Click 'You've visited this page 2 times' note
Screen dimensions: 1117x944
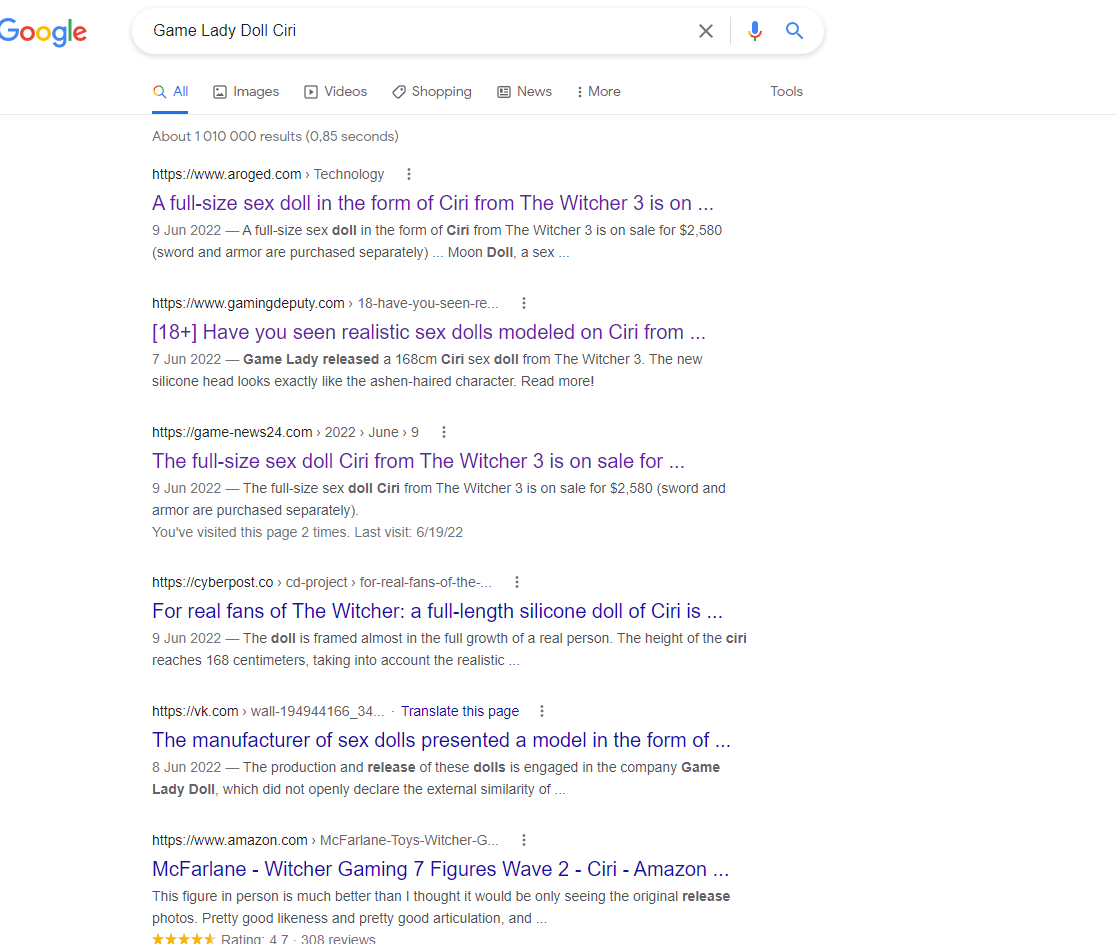point(307,533)
